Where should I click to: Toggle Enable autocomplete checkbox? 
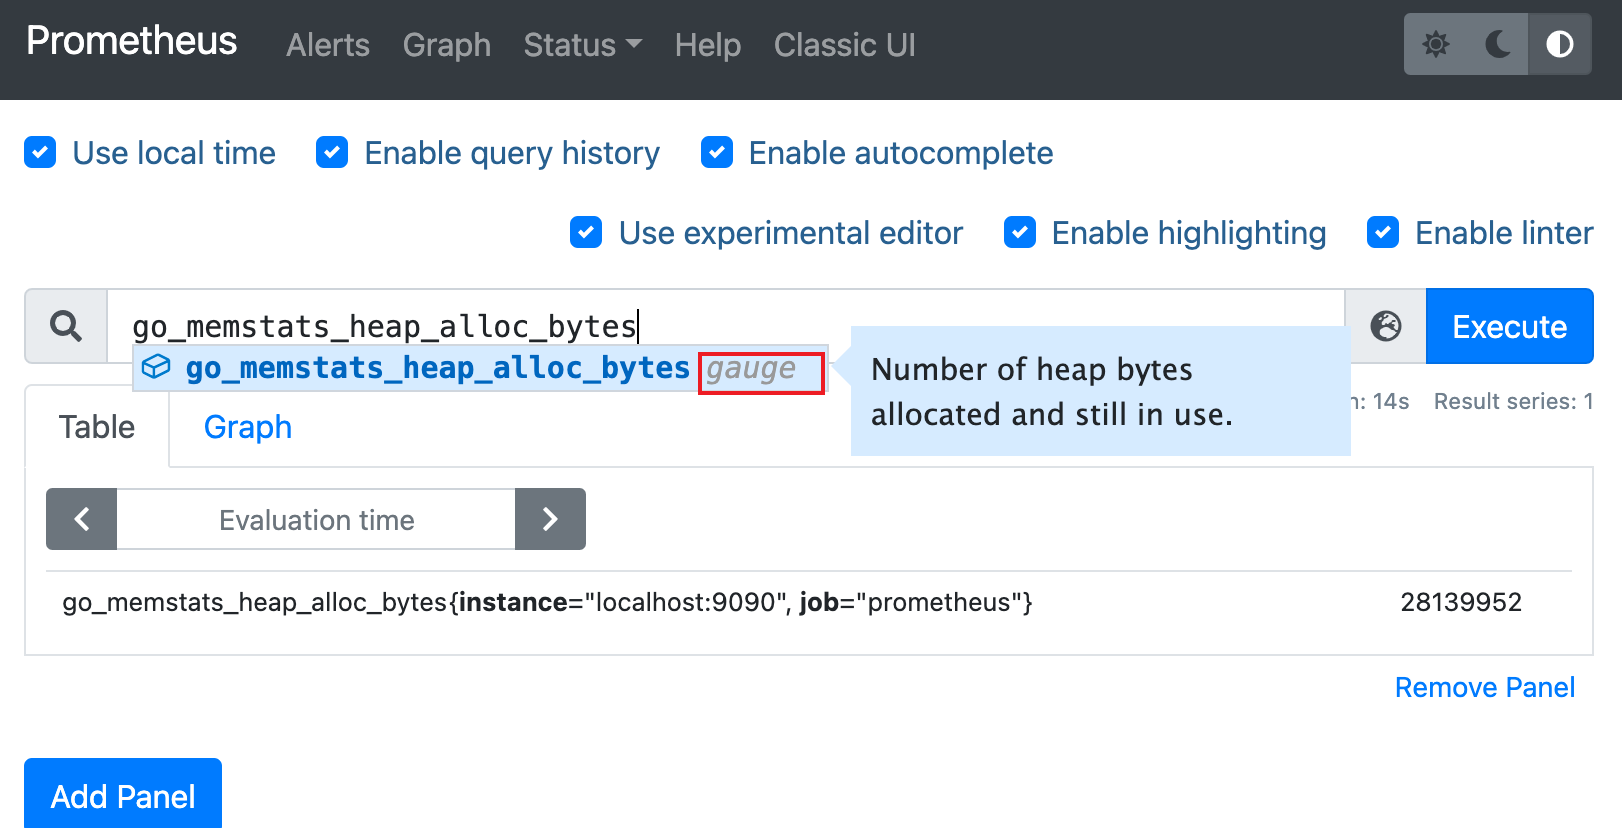click(717, 153)
